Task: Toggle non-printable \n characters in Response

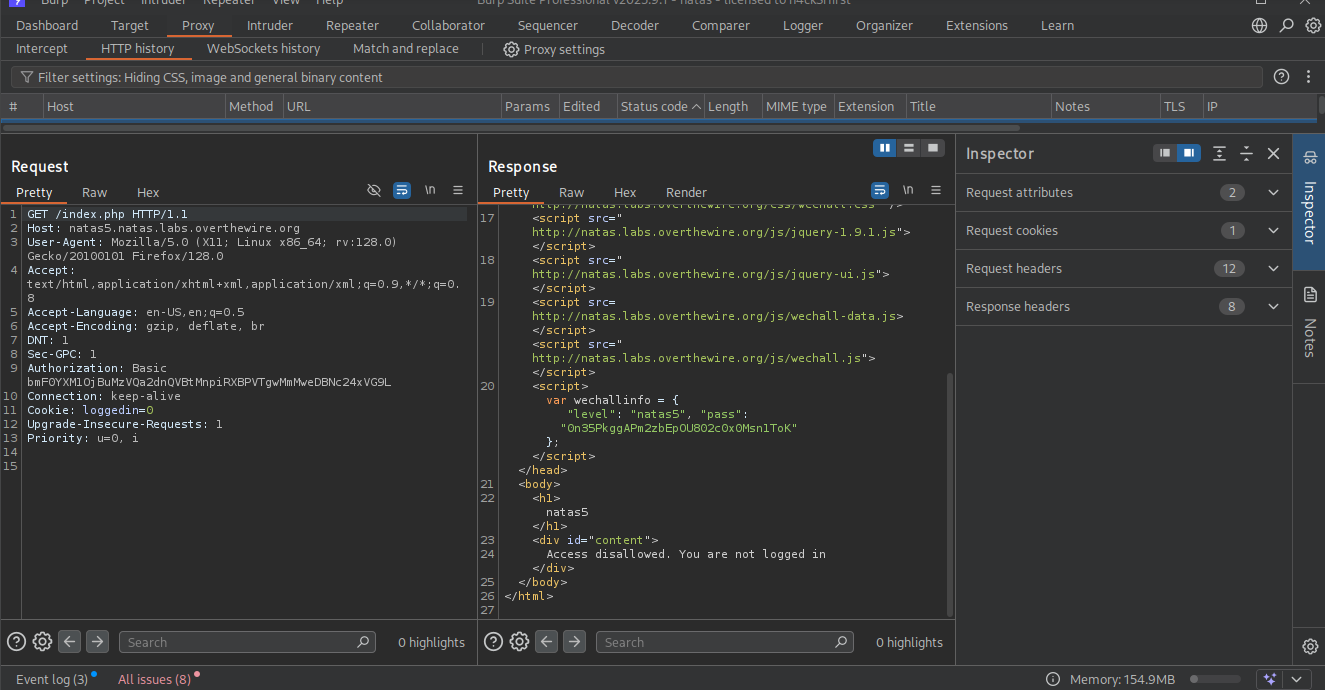Action: (908, 190)
